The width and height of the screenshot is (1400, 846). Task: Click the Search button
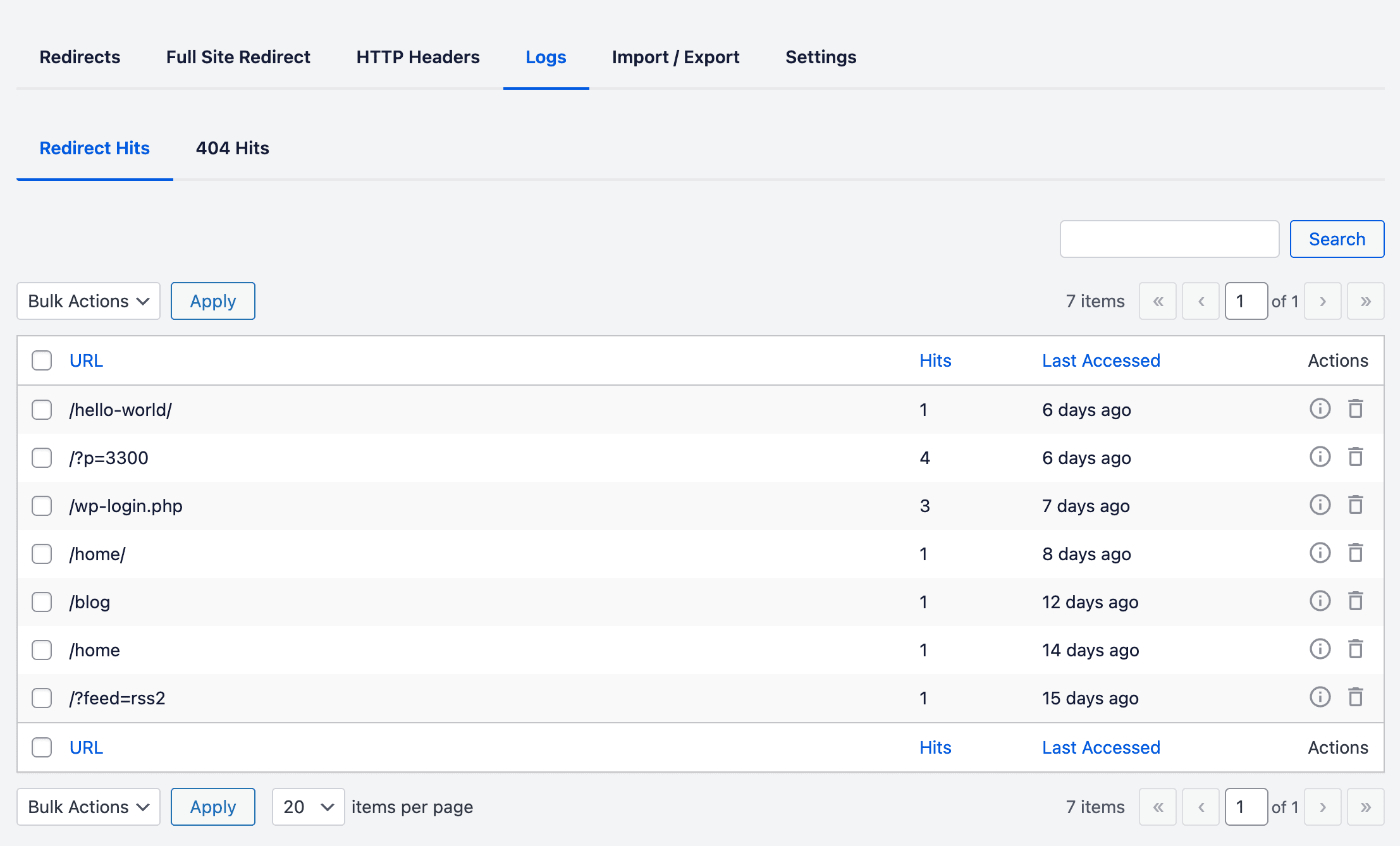click(1337, 238)
